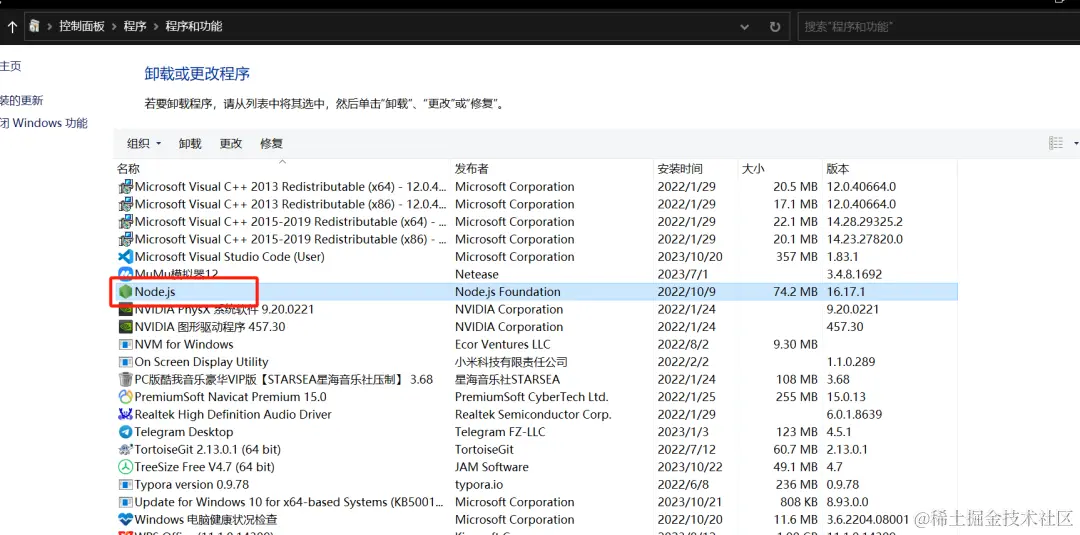Select 'TortoiseGit 2.13.0.1 (64 bit)' name
The width and height of the screenshot is (1080, 535).
click(207, 450)
